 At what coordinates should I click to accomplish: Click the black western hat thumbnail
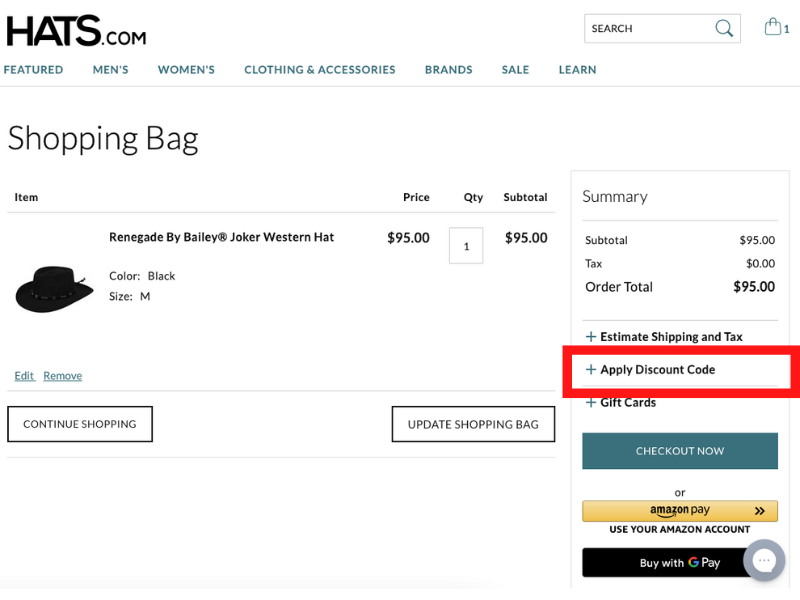pyautogui.click(x=54, y=287)
